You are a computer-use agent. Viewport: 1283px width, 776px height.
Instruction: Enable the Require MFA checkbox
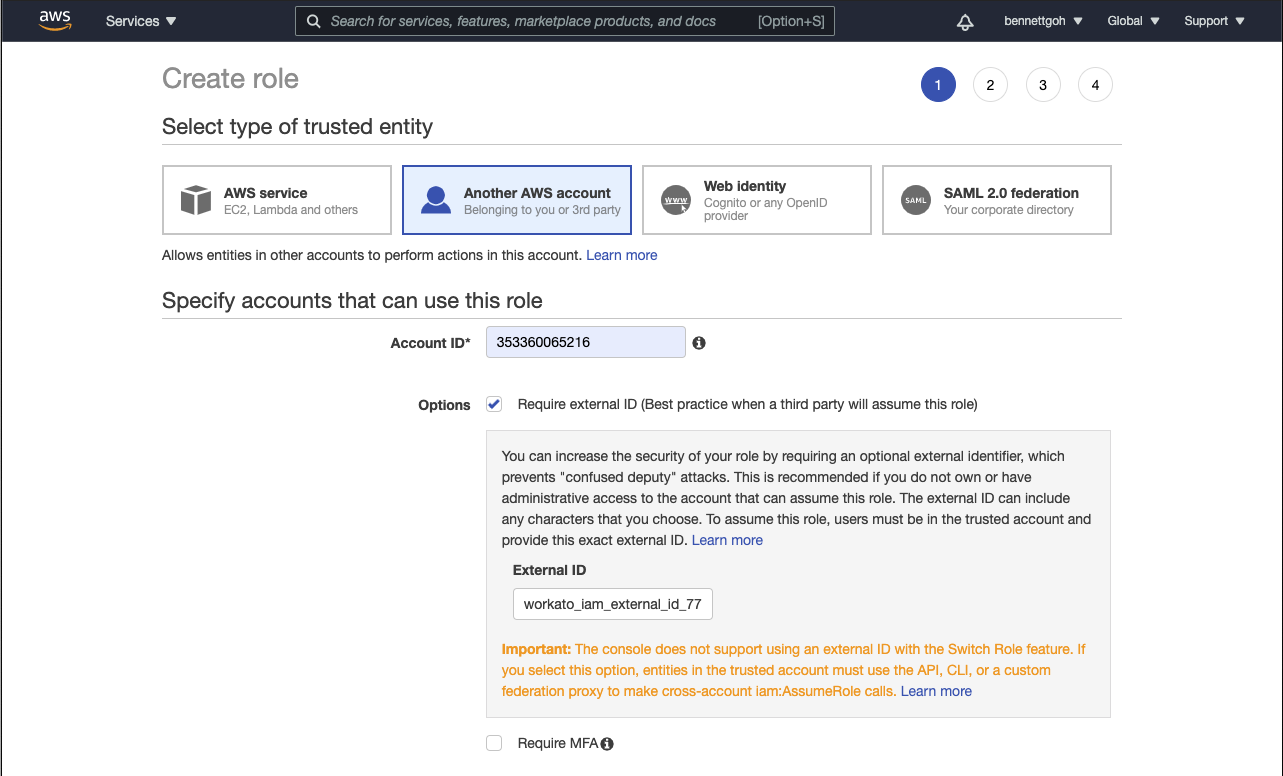(x=494, y=743)
